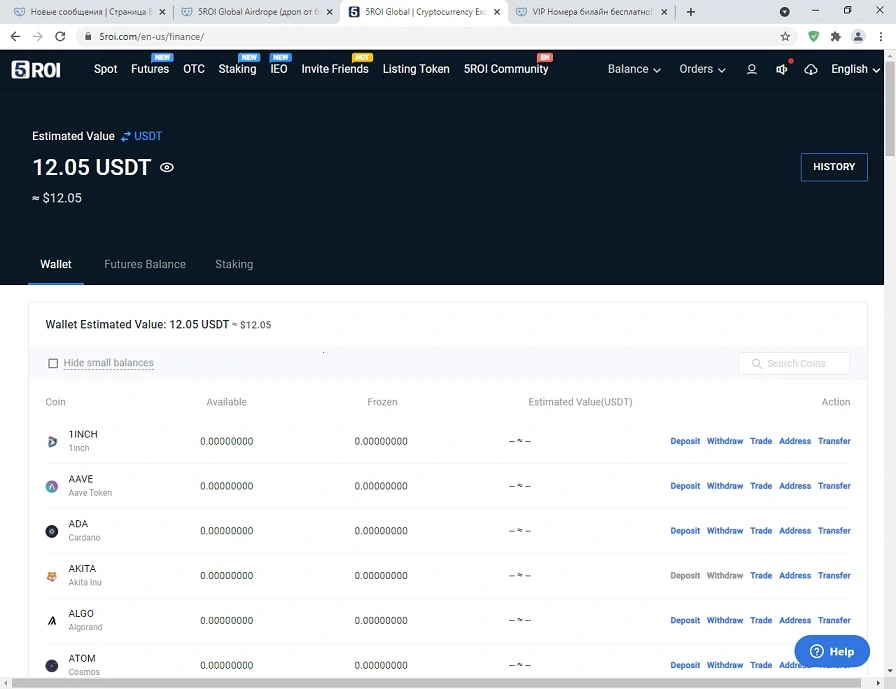Click Deposit for ATOM
The height and width of the screenshot is (689, 896).
(685, 665)
